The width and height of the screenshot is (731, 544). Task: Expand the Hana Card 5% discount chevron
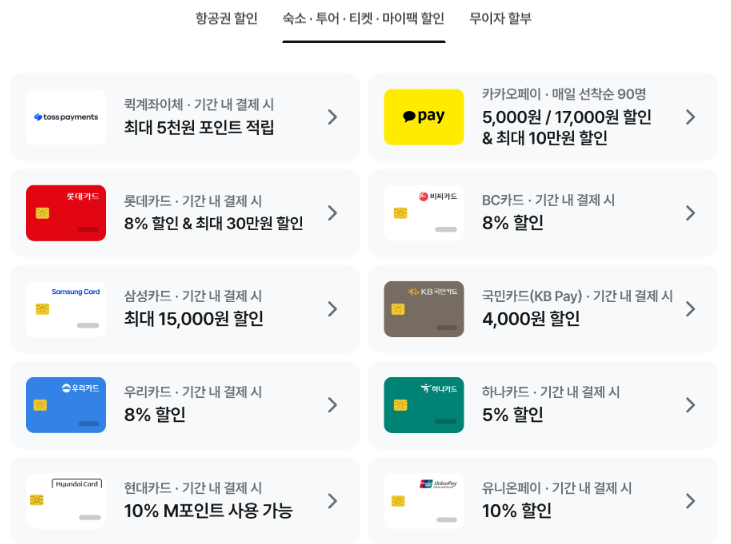point(690,405)
